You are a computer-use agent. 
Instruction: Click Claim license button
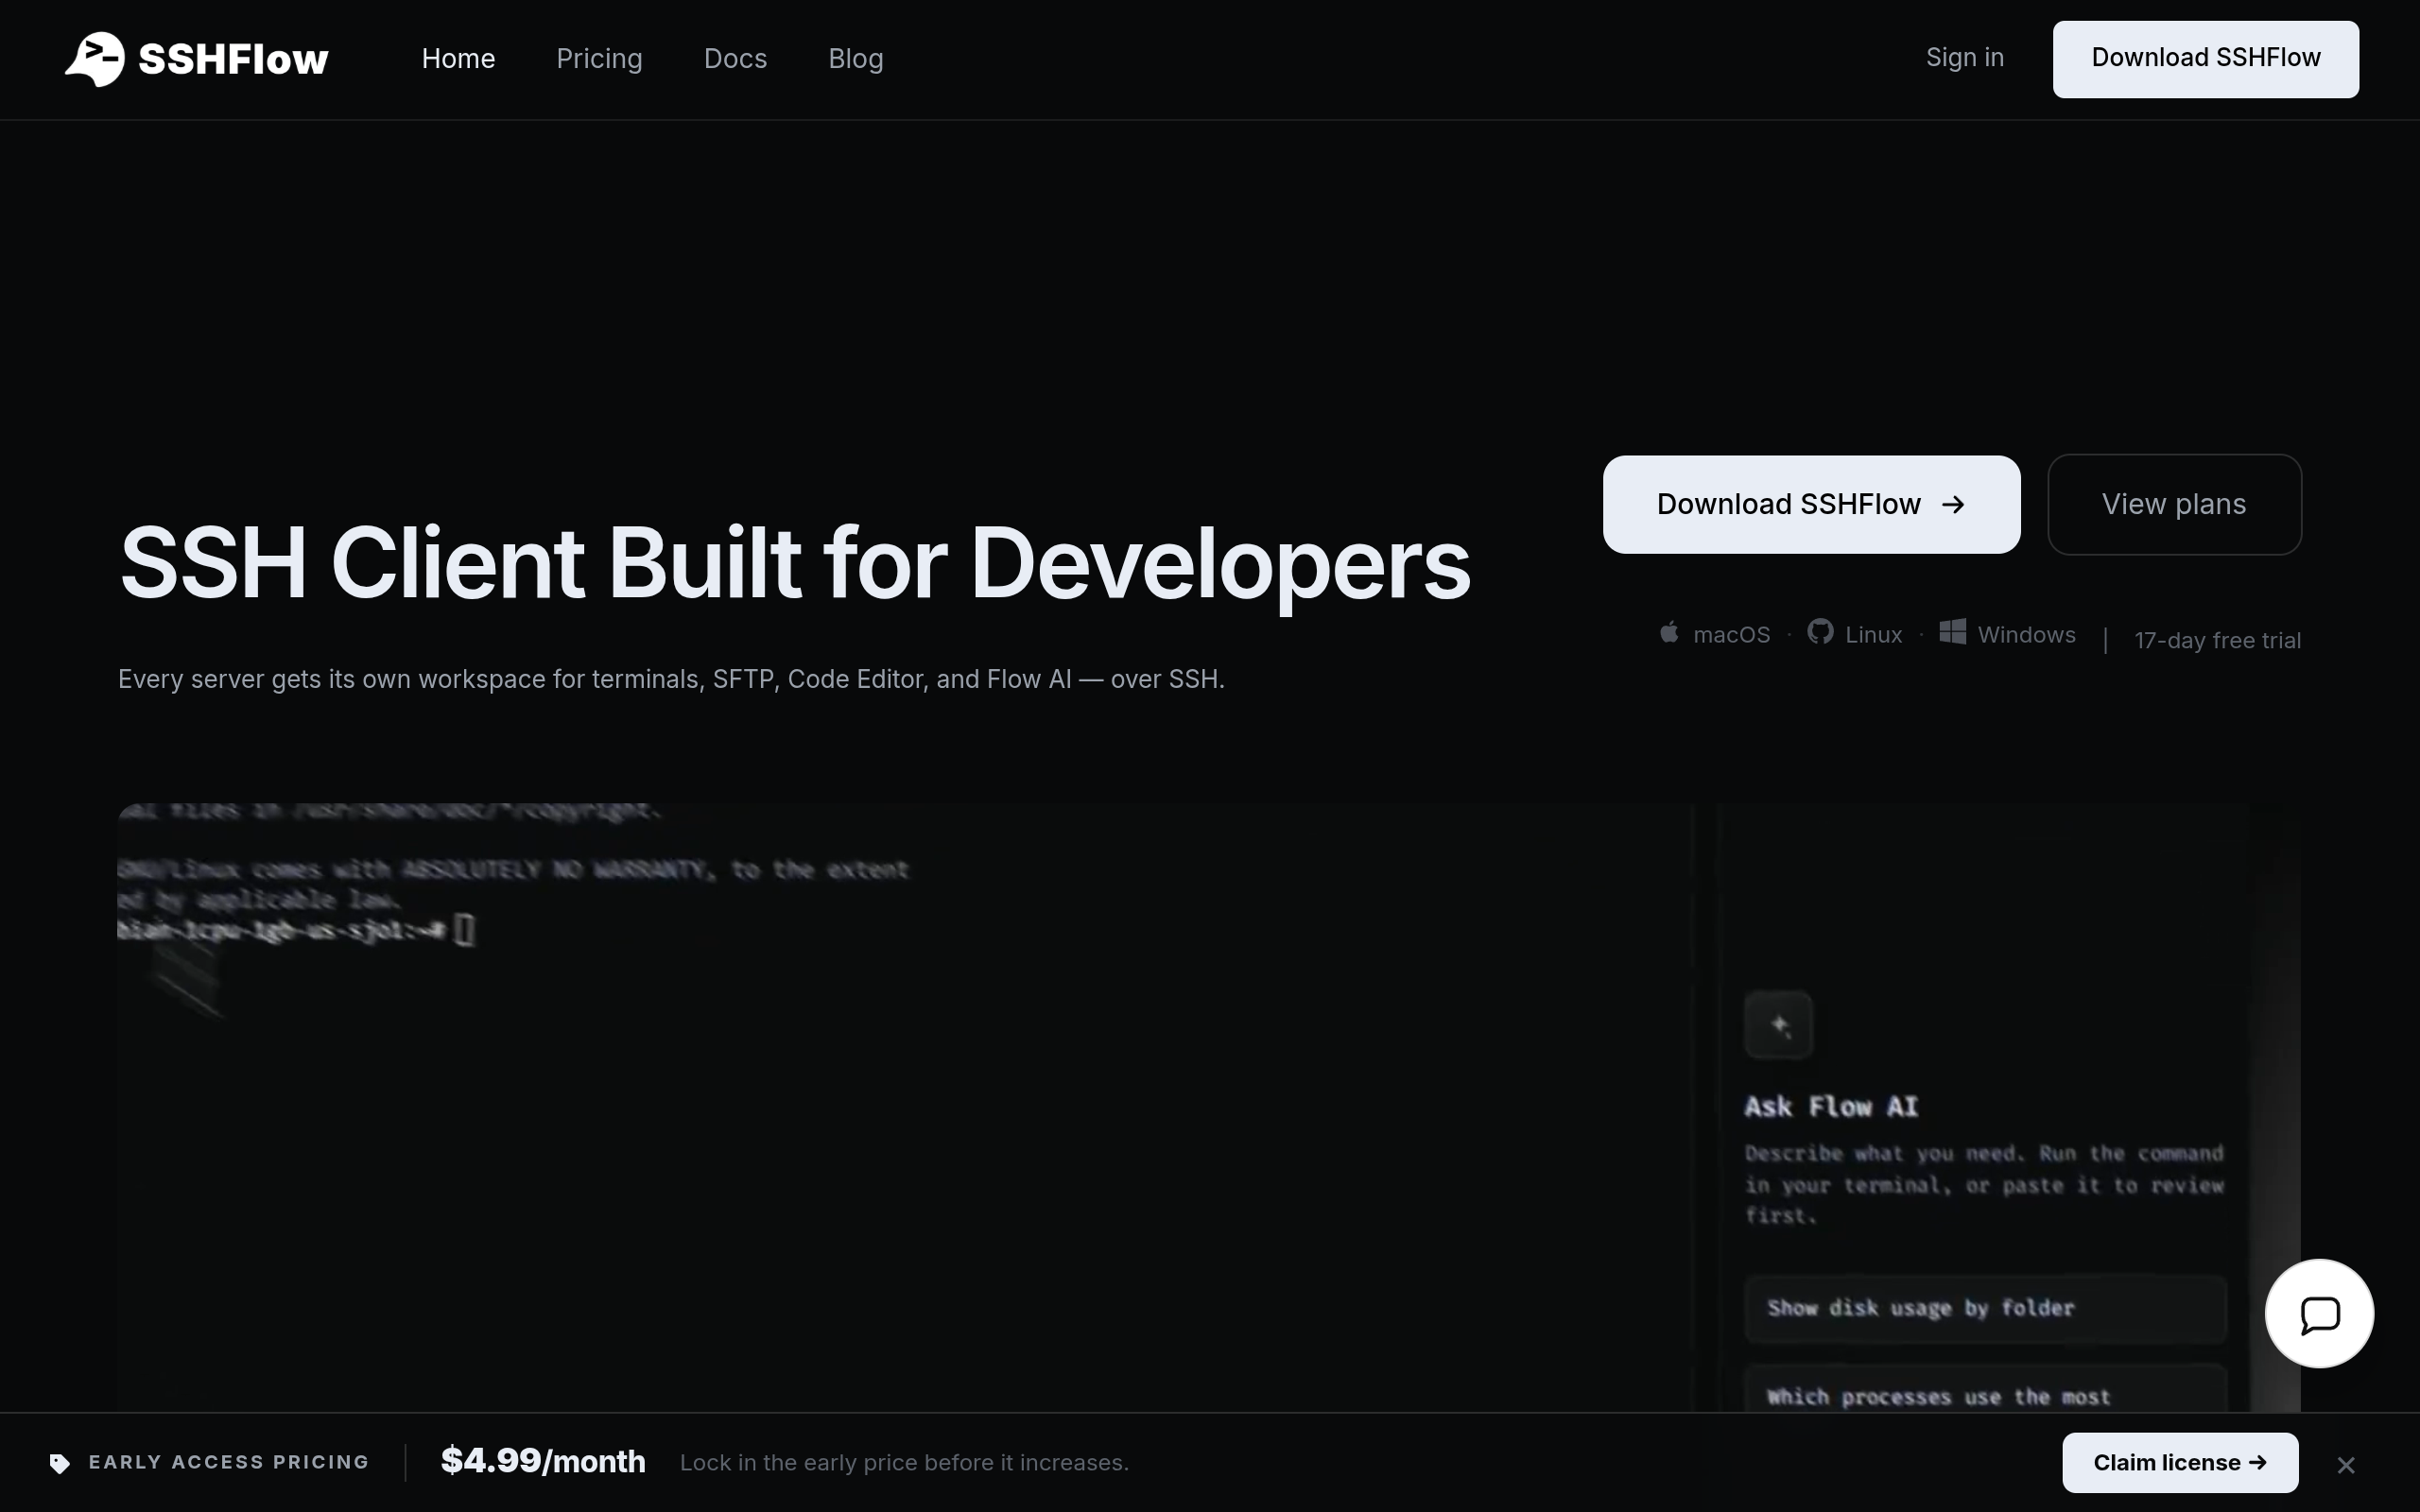[x=2180, y=1463]
